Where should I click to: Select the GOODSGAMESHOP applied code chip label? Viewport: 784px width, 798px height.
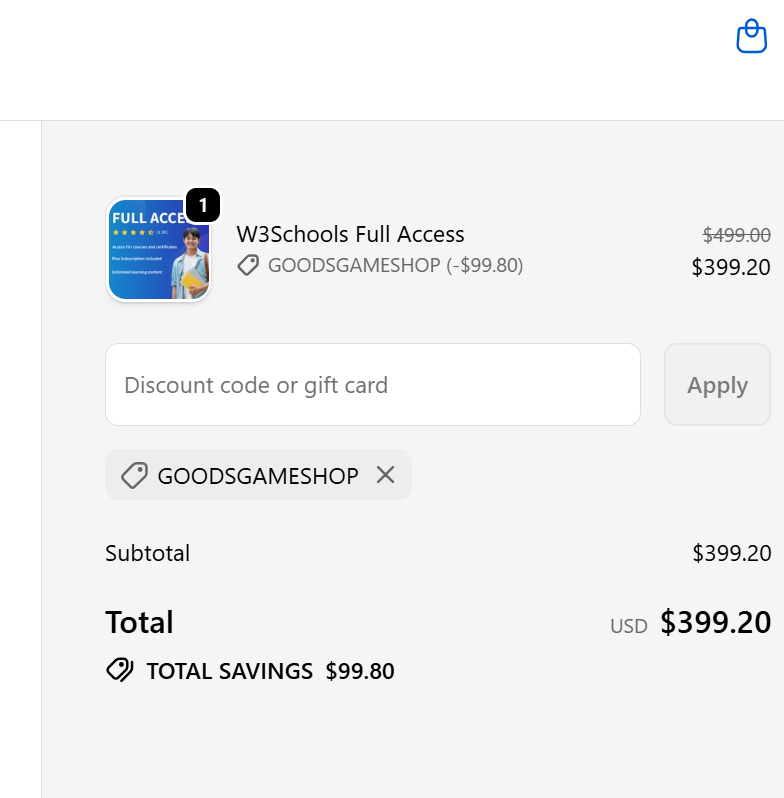click(258, 476)
